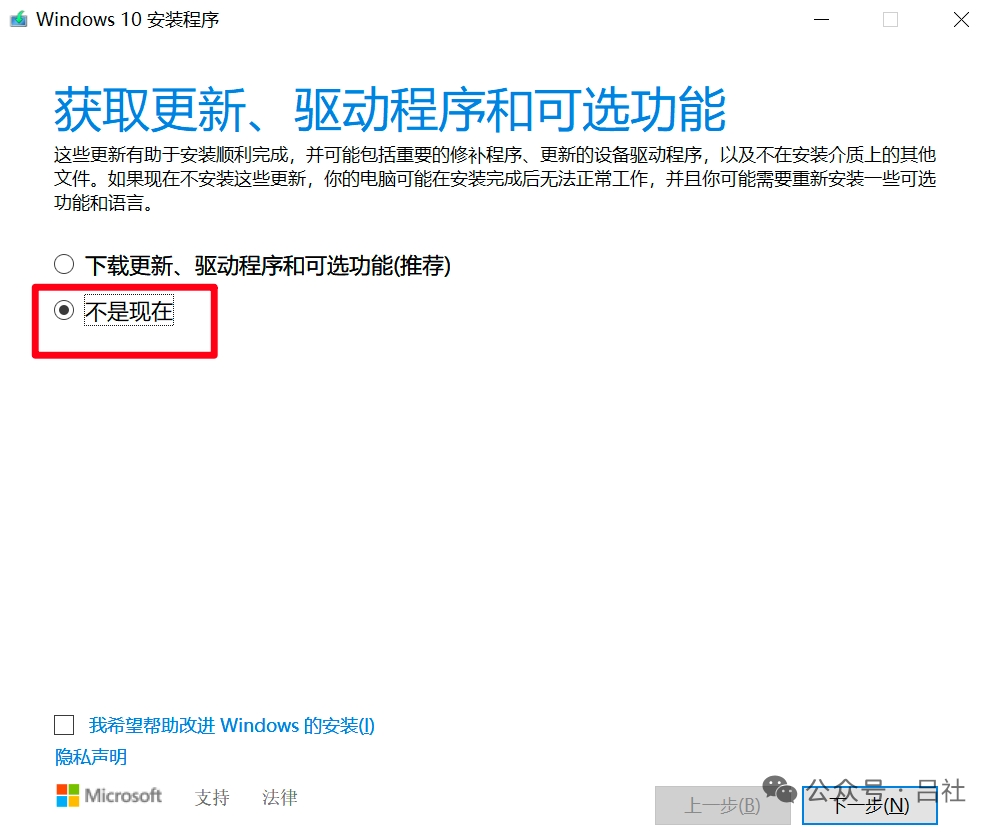Close the Windows 10 setup window
The width and height of the screenshot is (996, 835).
point(961,20)
